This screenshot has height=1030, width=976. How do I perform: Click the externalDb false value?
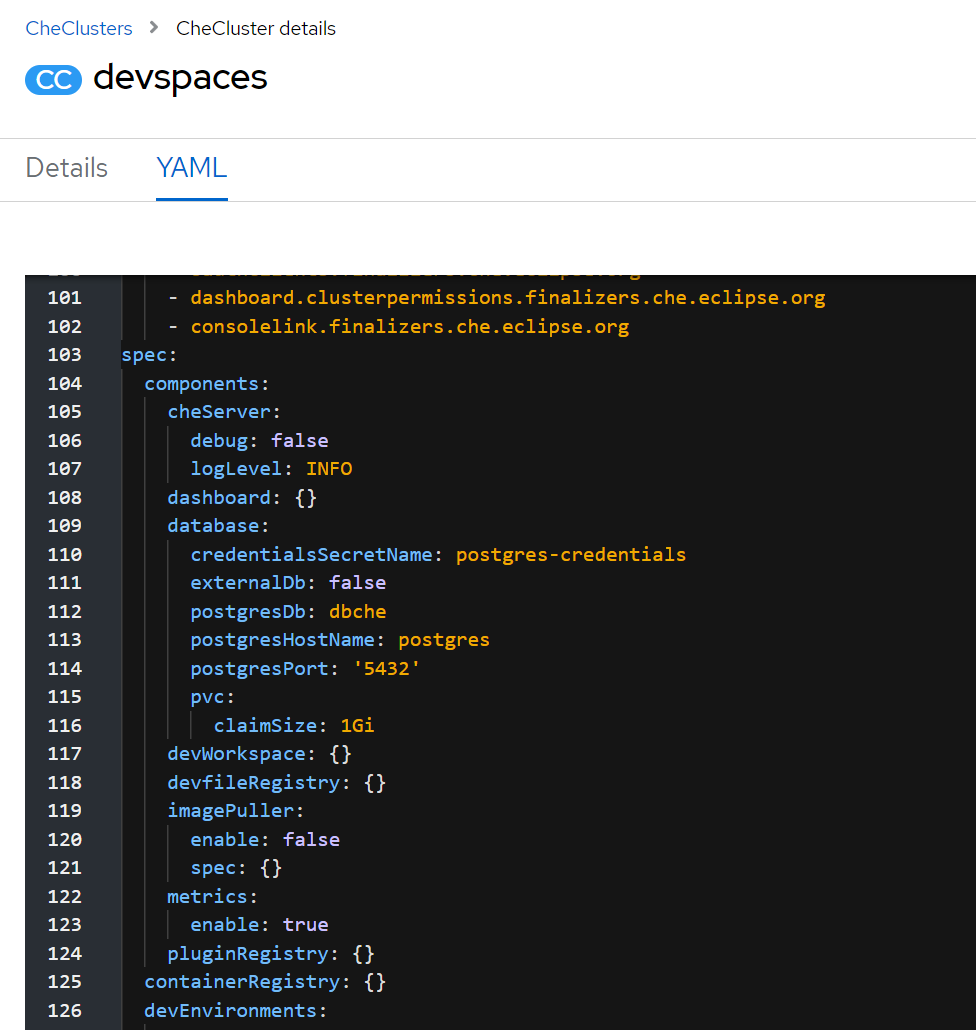pyautogui.click(x=357, y=582)
